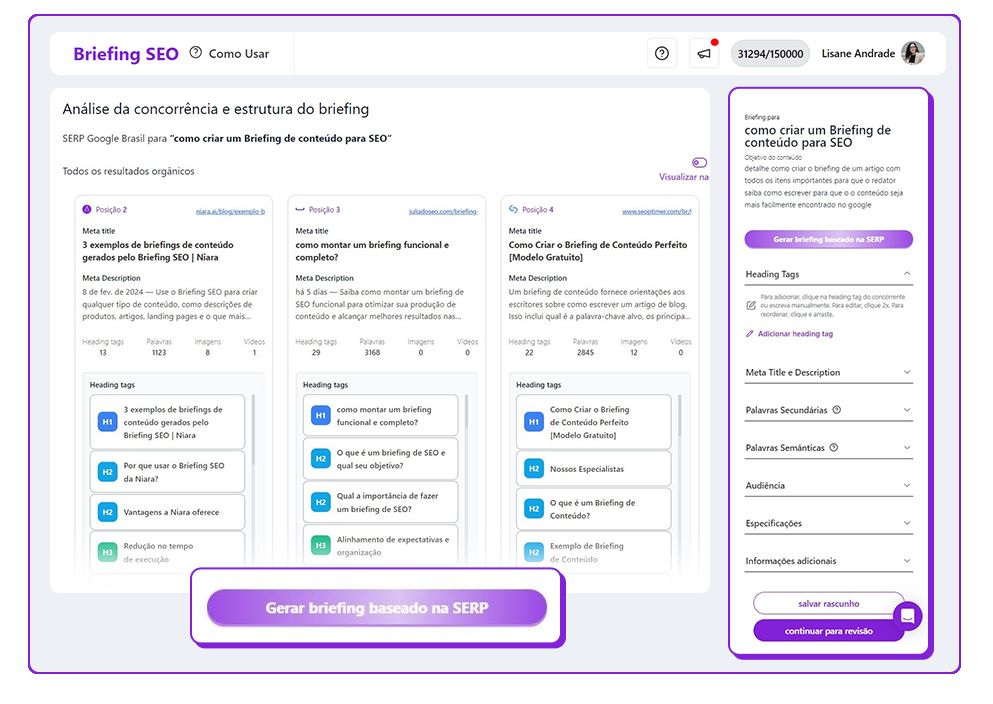Toggle the Visualizar switch above results
This screenshot has width=993, height=704.
tap(699, 163)
